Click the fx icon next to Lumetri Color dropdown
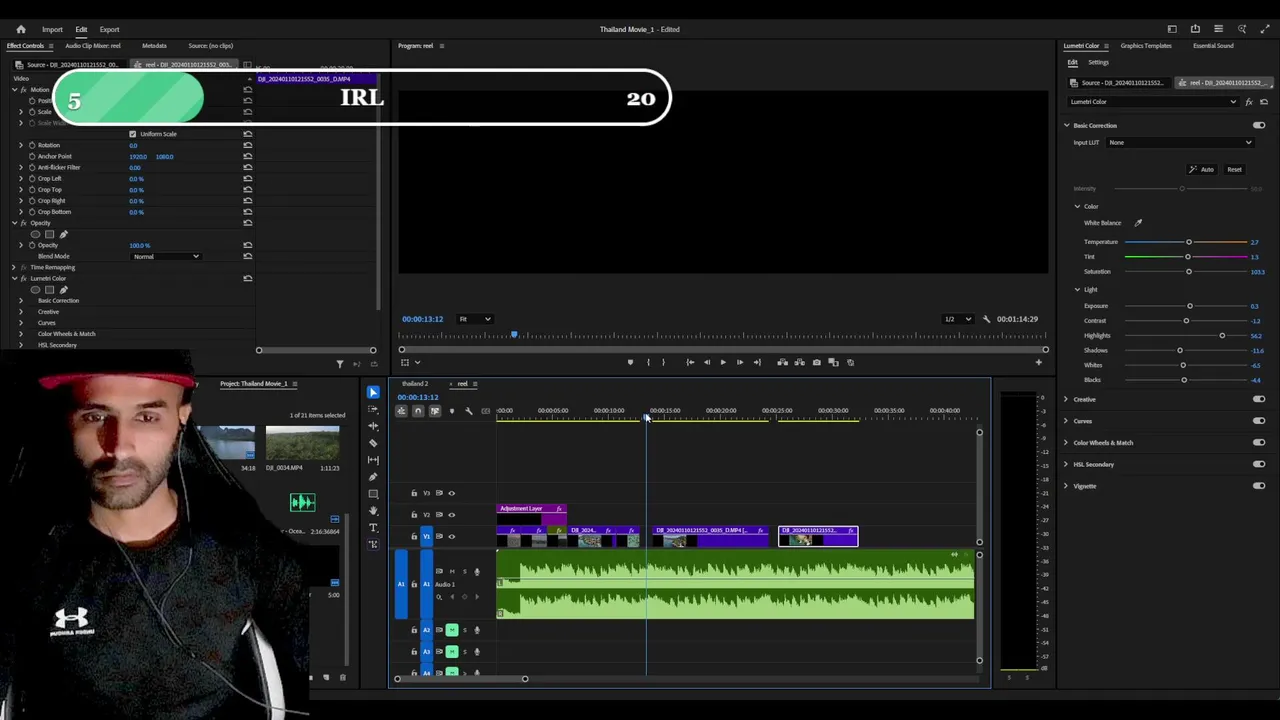 pyautogui.click(x=1249, y=102)
